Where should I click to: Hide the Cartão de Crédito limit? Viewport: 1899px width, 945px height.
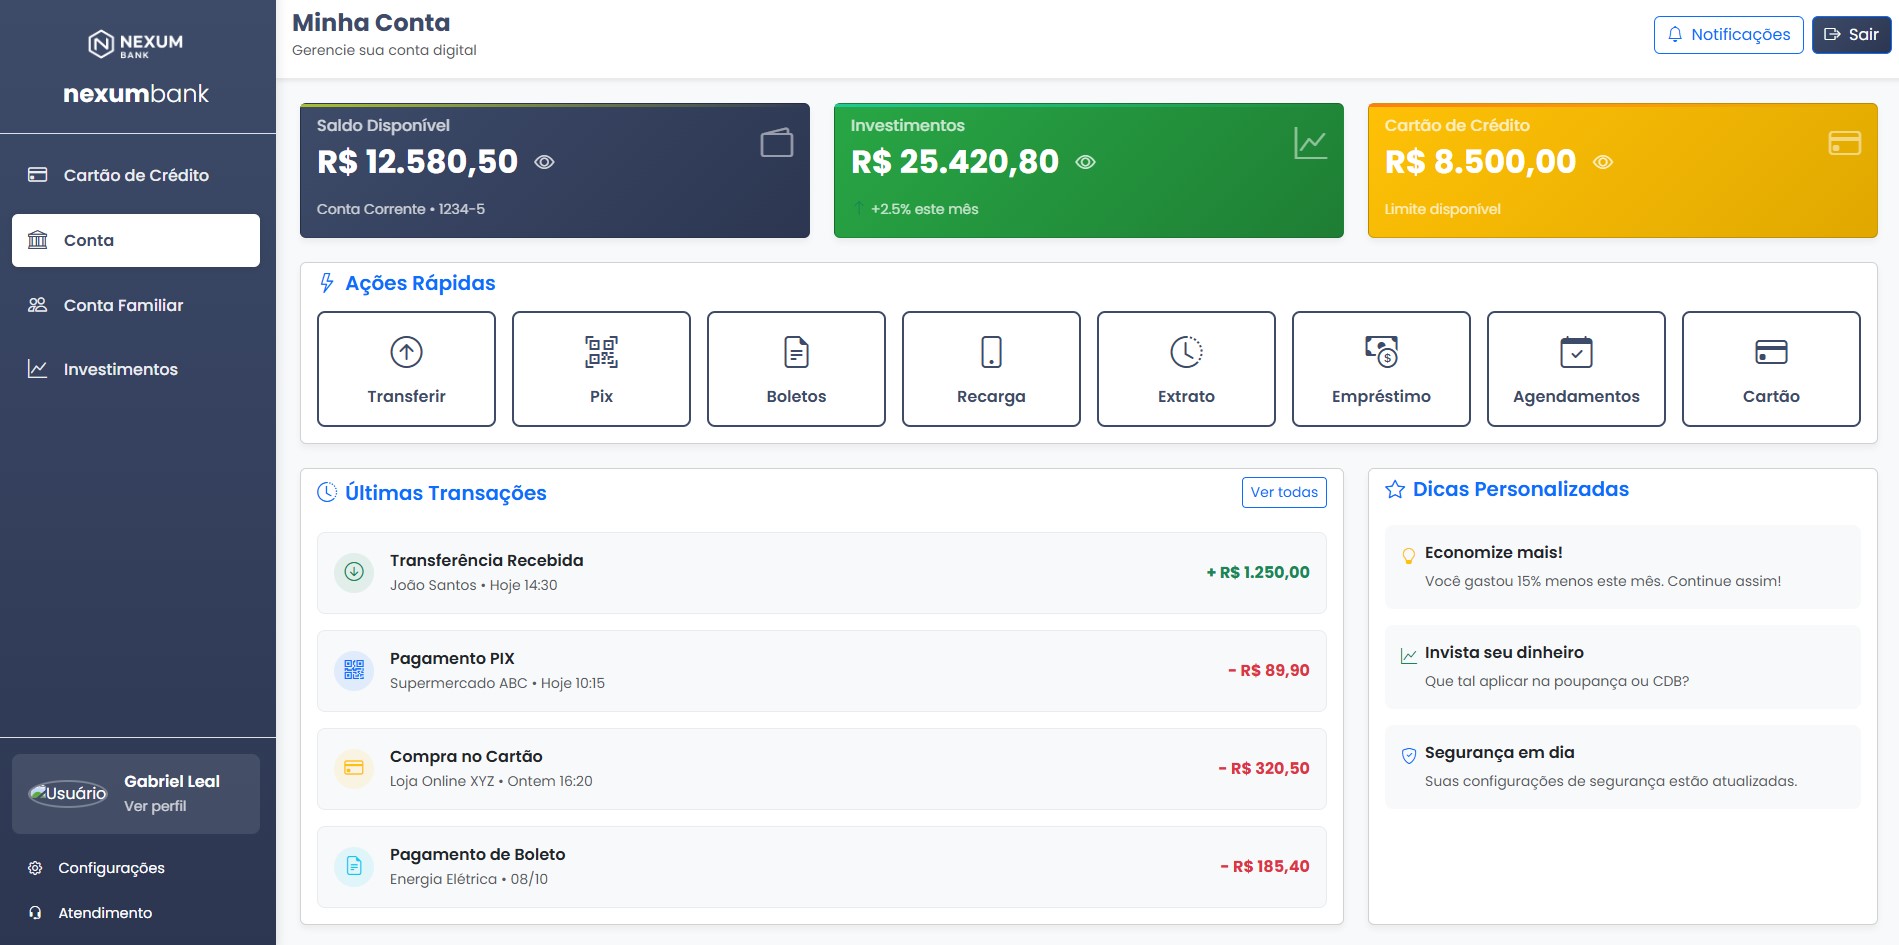click(x=1603, y=162)
